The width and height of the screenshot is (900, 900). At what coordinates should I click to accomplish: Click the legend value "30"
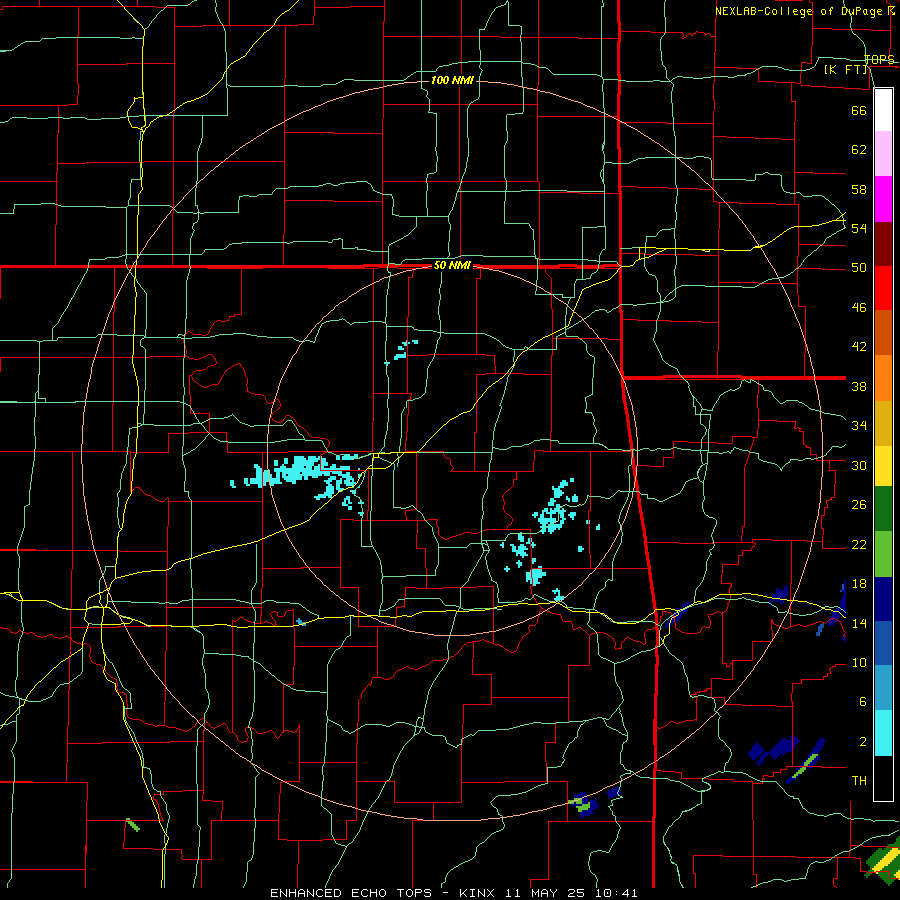click(x=859, y=465)
